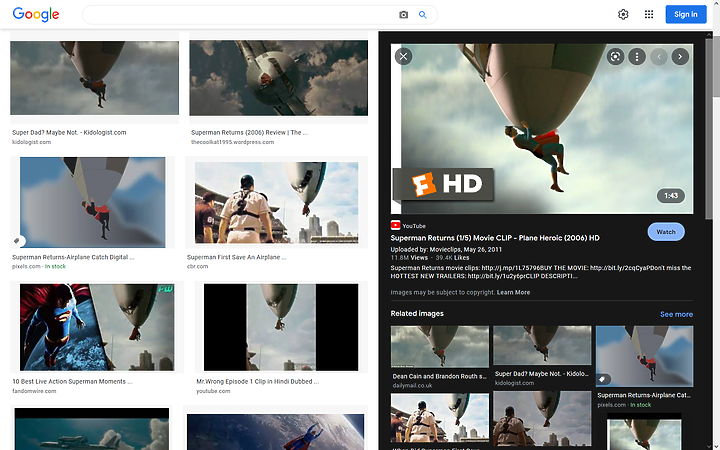Open Superman Returns (2006) Review thumbnail
720x450 pixels.
(x=279, y=78)
